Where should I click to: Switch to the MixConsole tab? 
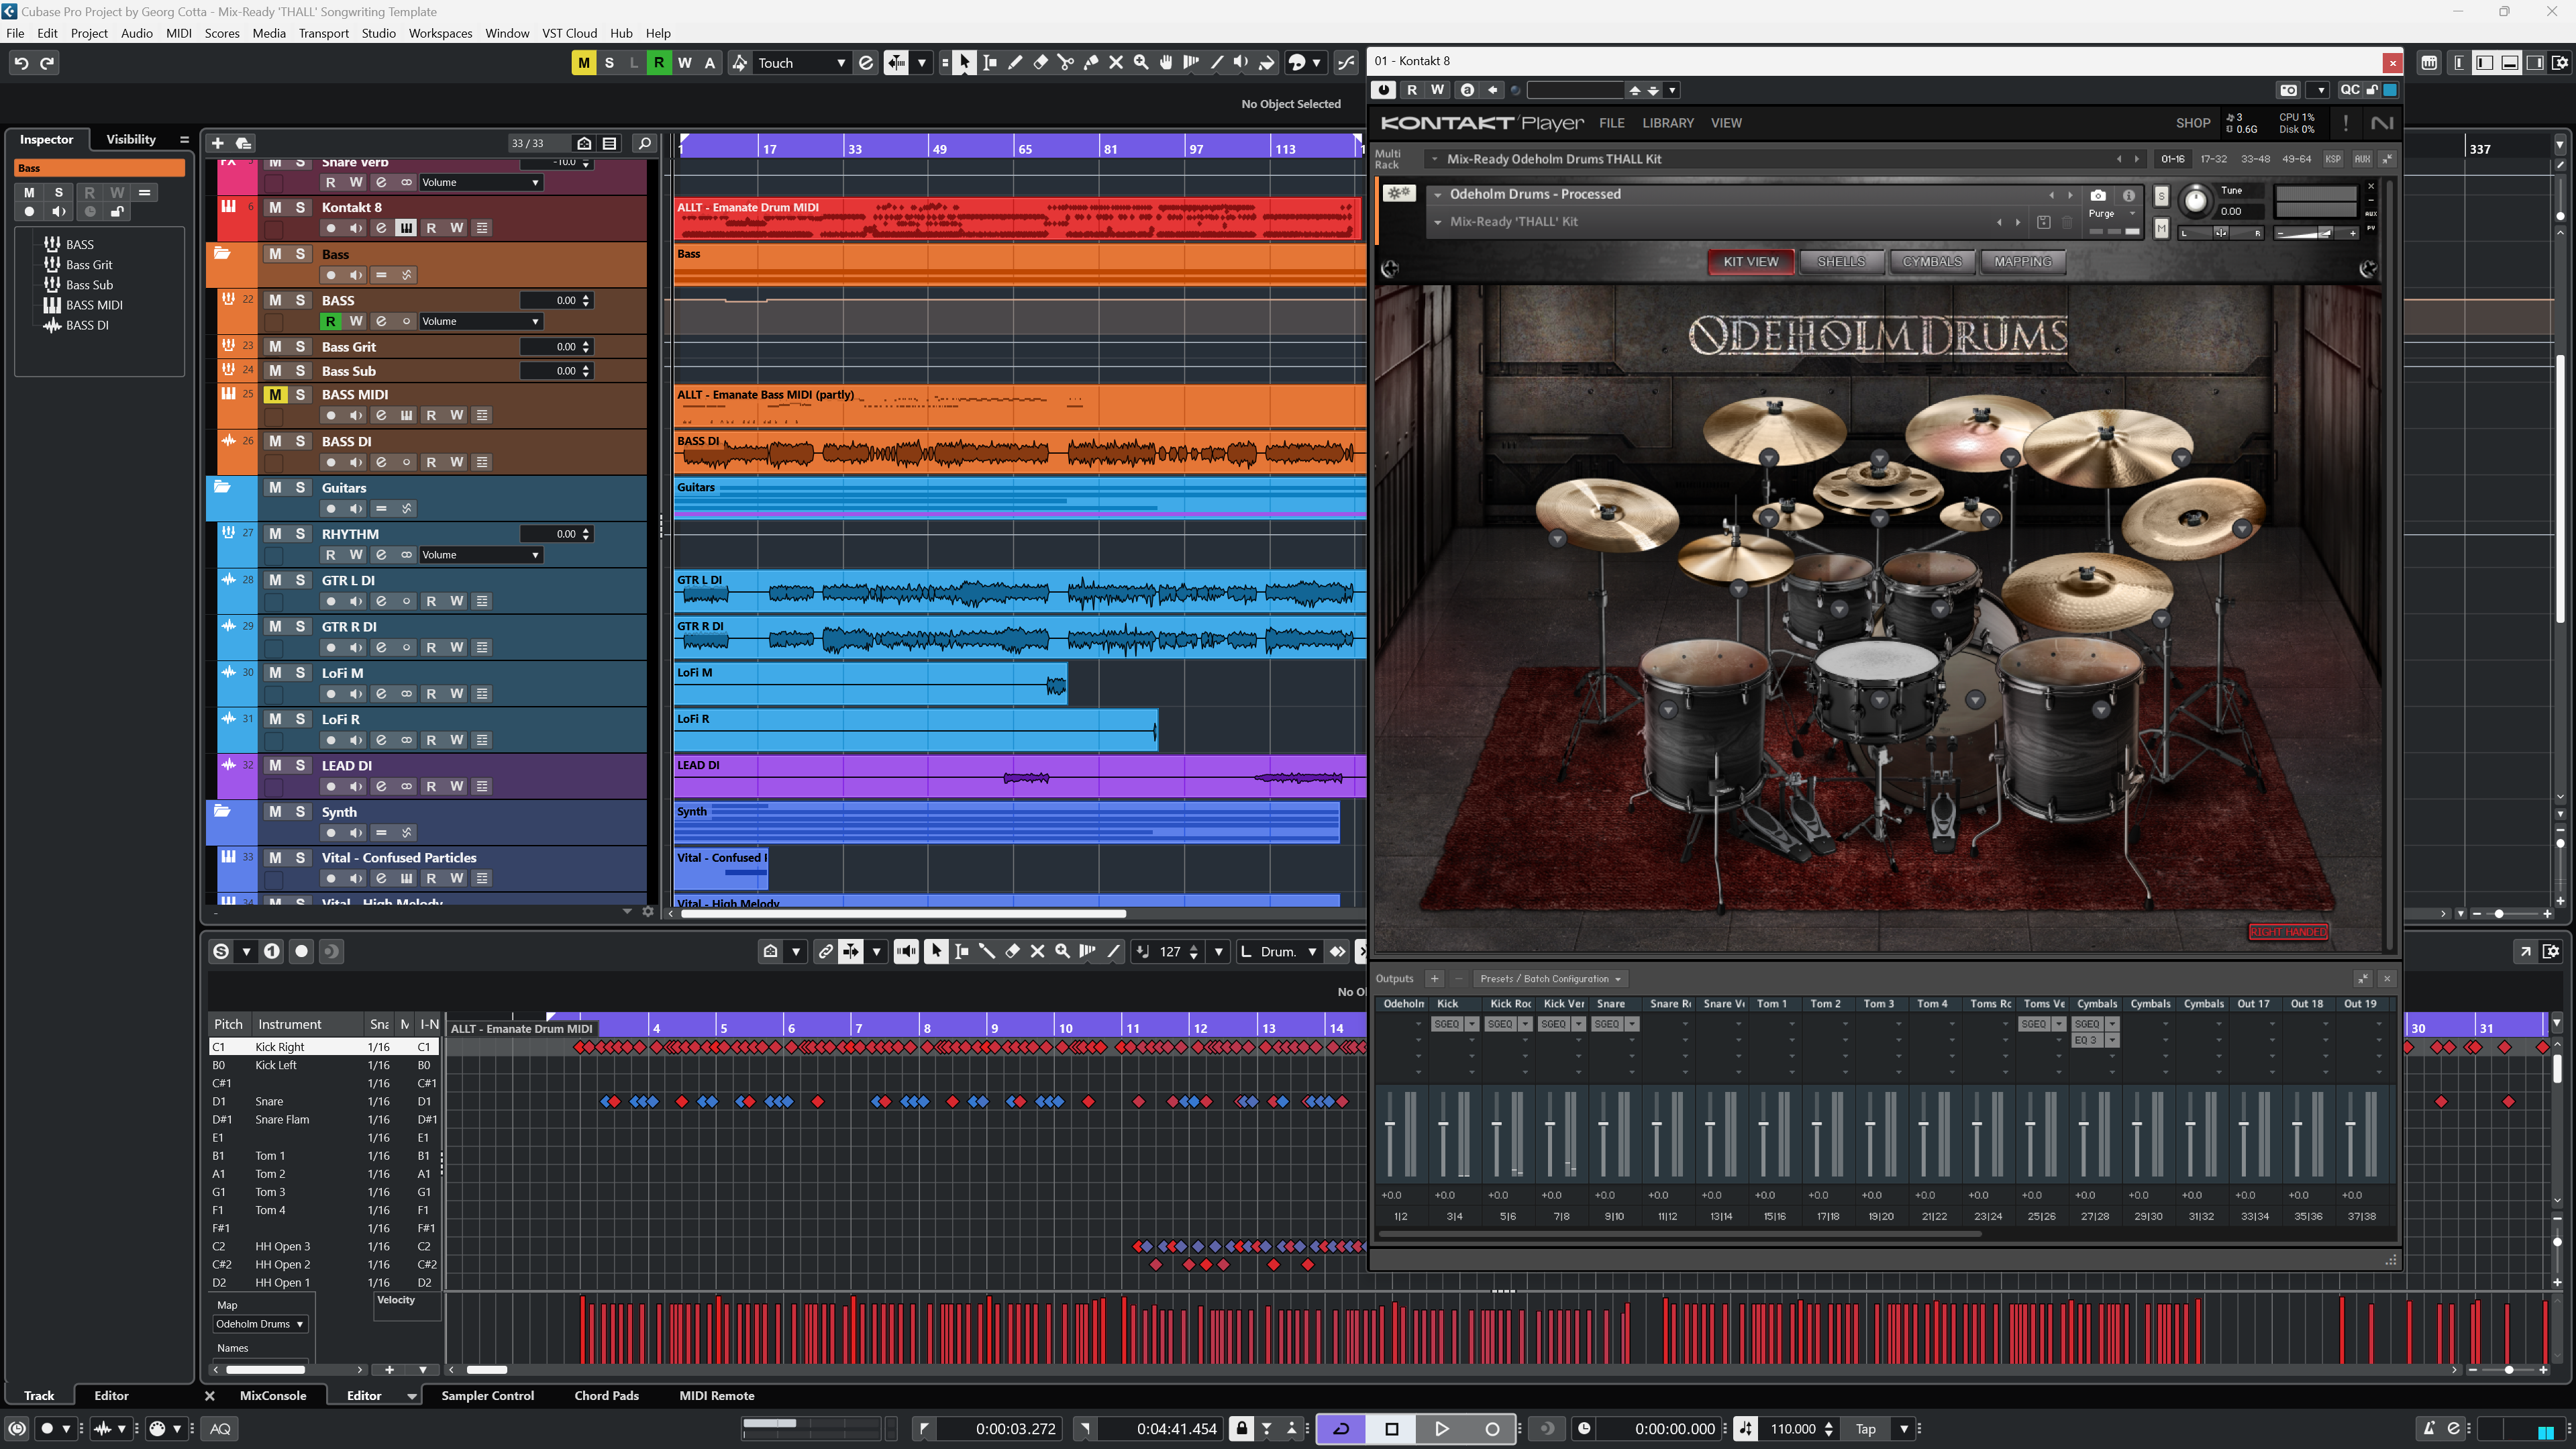(273, 1395)
